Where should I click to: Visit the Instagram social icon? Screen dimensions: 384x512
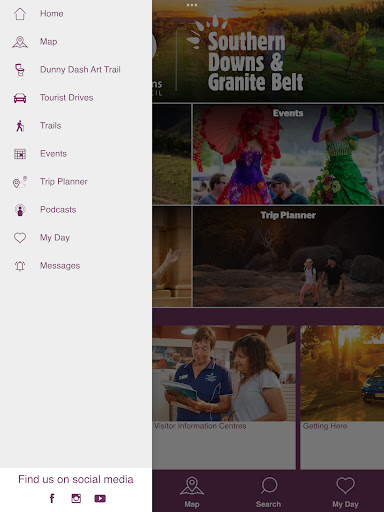(76, 498)
